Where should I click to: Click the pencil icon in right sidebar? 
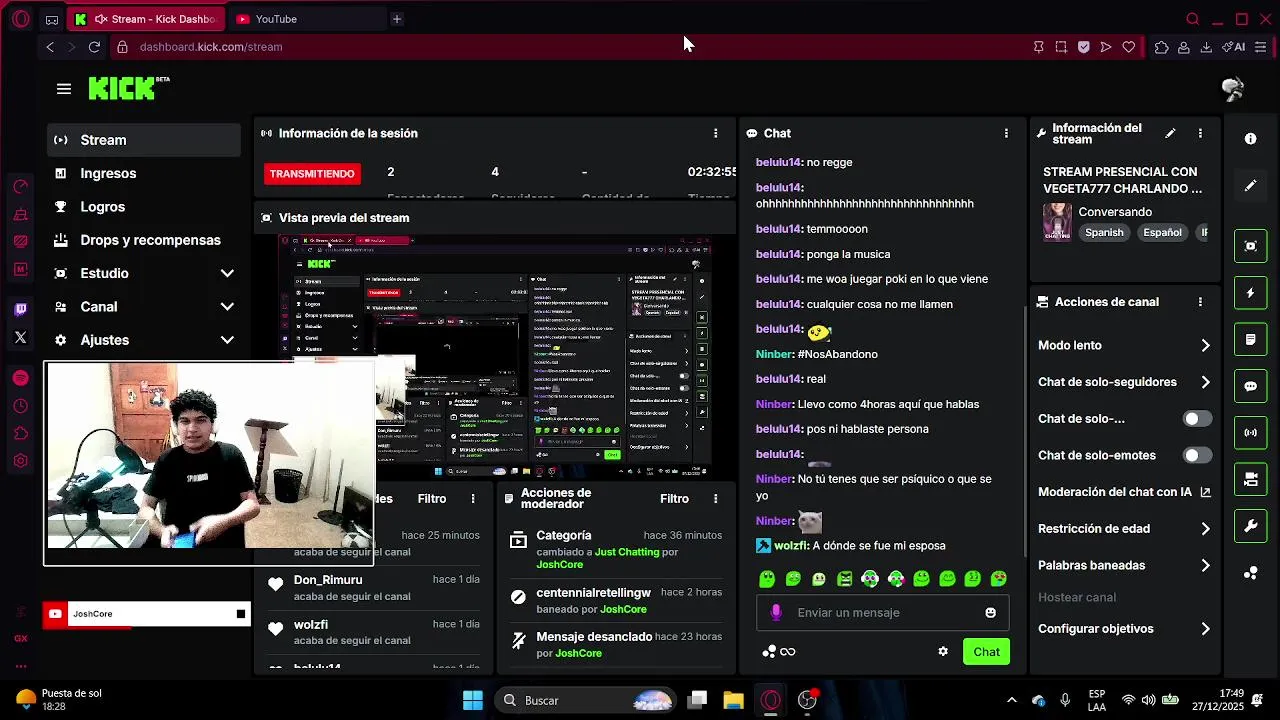[1250, 186]
